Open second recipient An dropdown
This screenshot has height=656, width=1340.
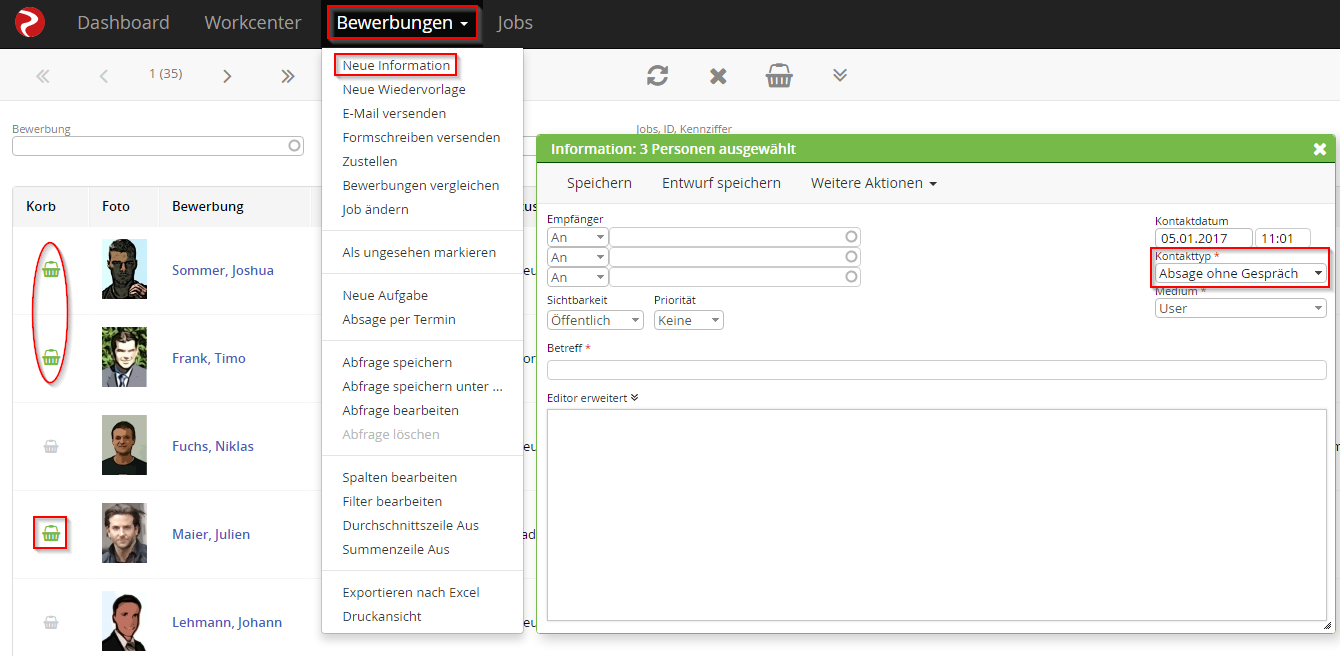pyautogui.click(x=577, y=257)
